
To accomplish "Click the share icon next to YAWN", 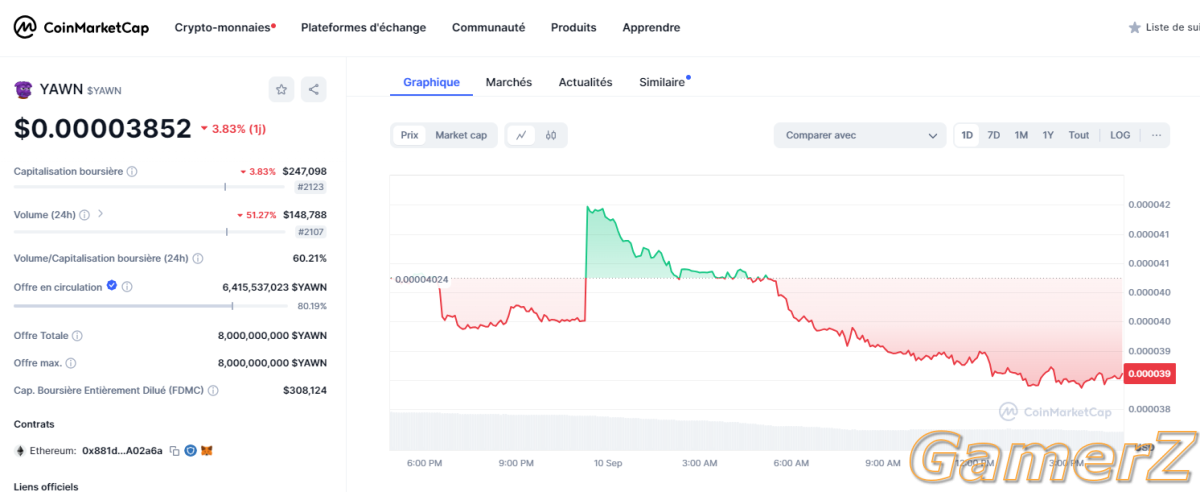I will click(314, 90).
